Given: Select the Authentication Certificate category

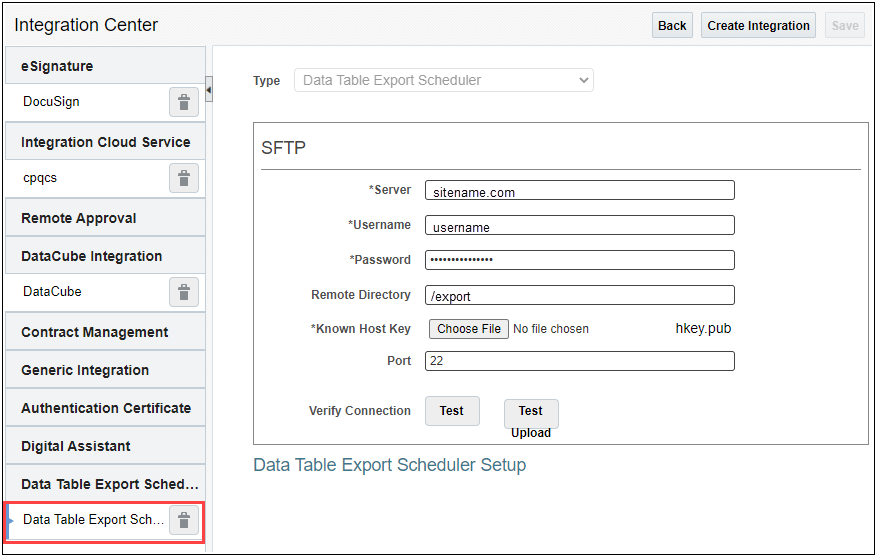Looking at the screenshot, I should [105, 408].
